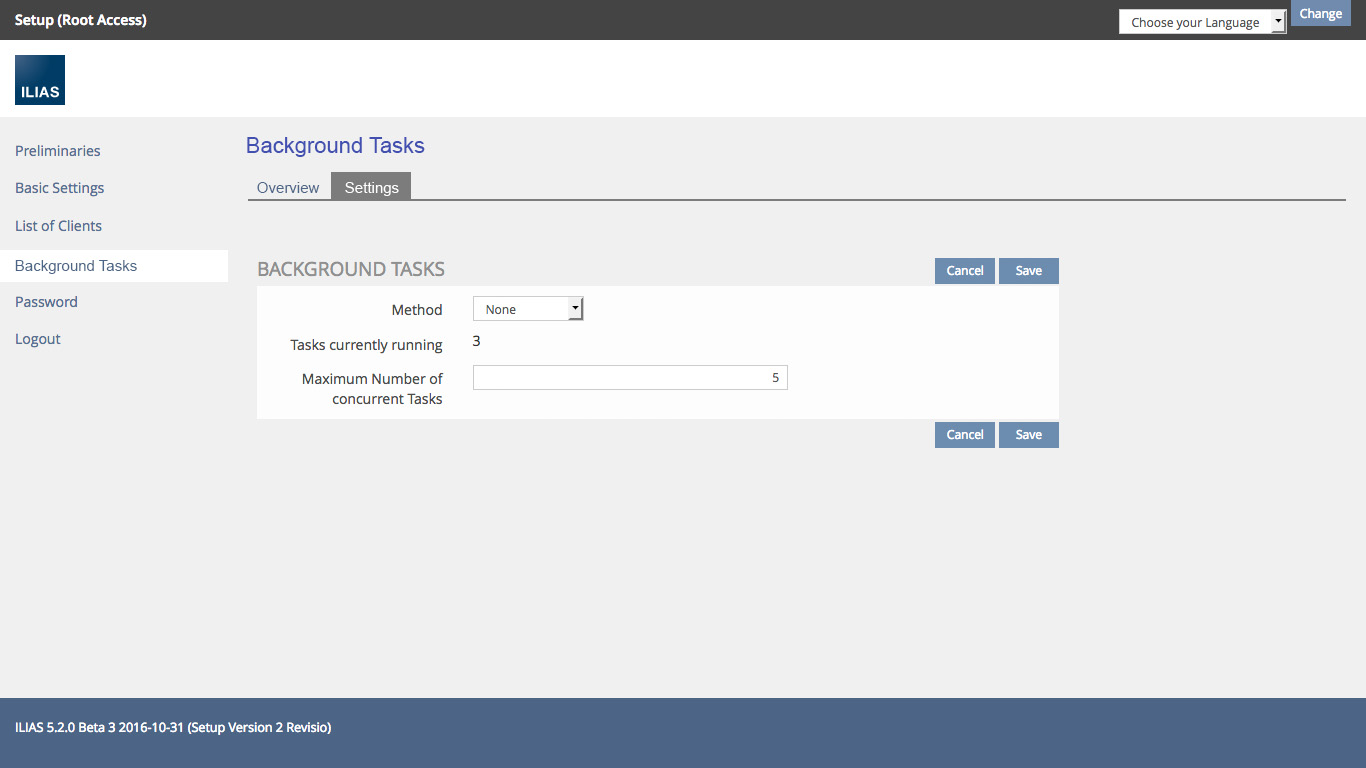1366x768 pixels.
Task: Go to Preliminaries in the sidebar
Action: click(58, 151)
